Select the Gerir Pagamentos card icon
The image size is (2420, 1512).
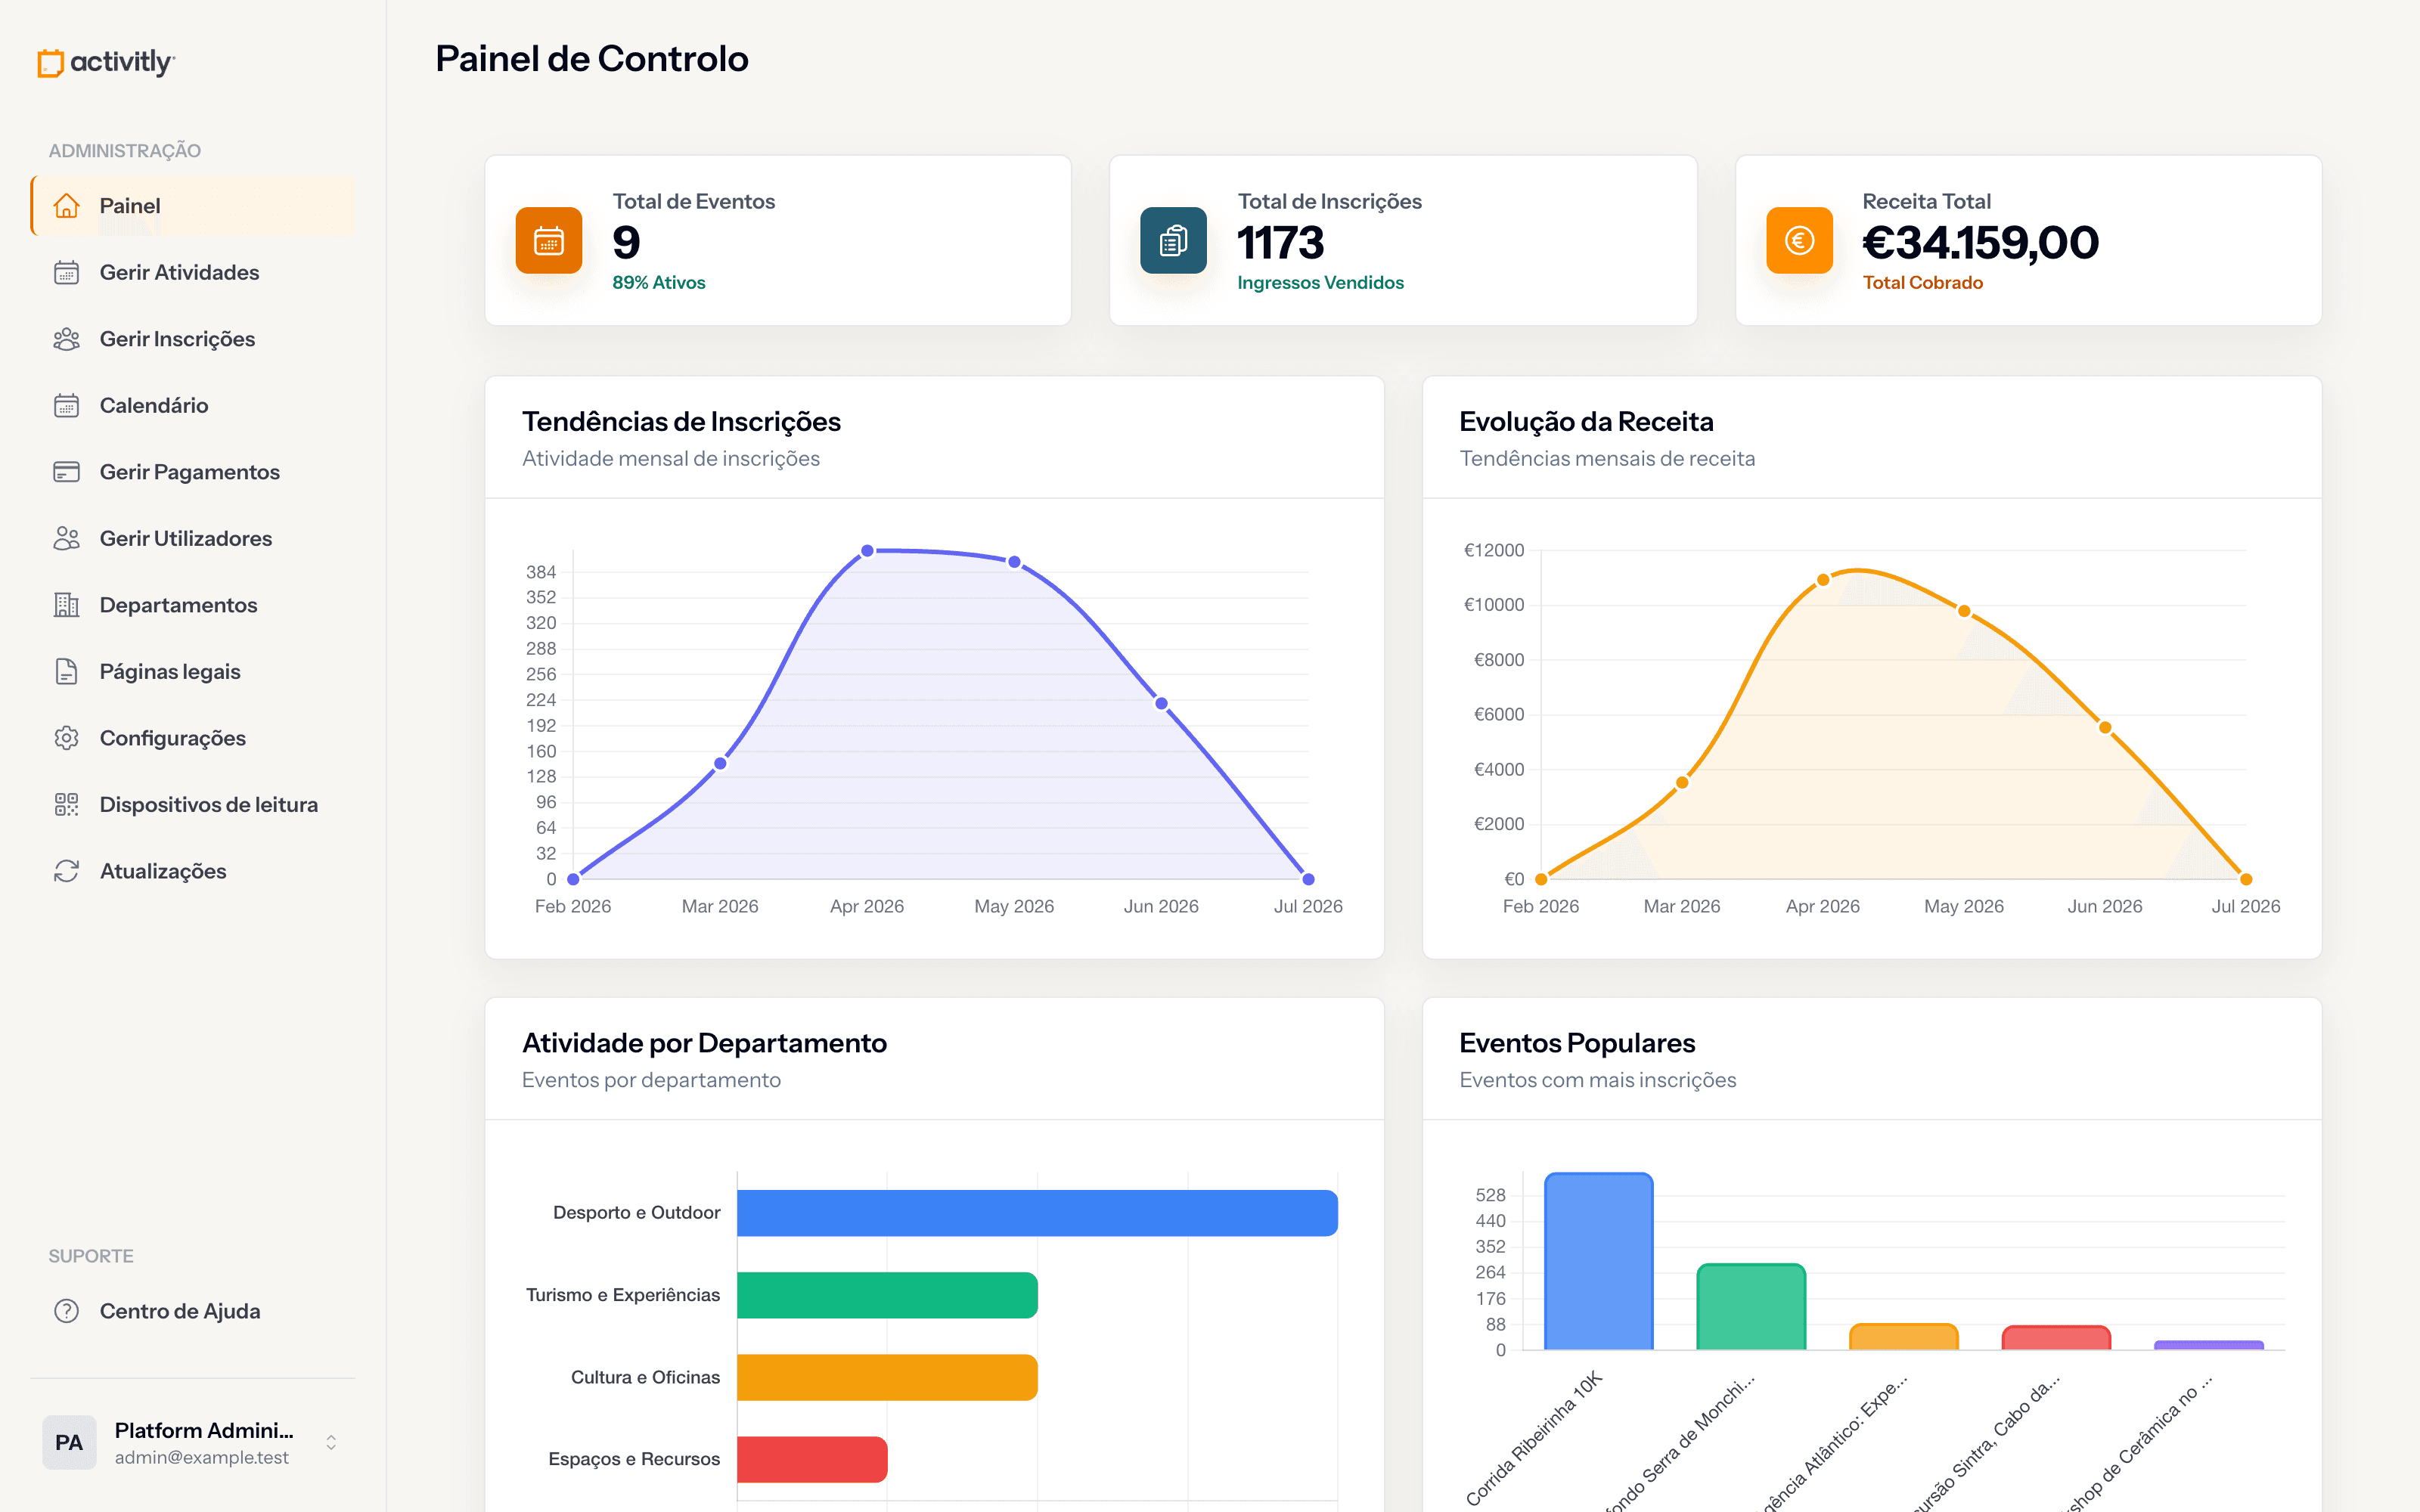tap(66, 472)
